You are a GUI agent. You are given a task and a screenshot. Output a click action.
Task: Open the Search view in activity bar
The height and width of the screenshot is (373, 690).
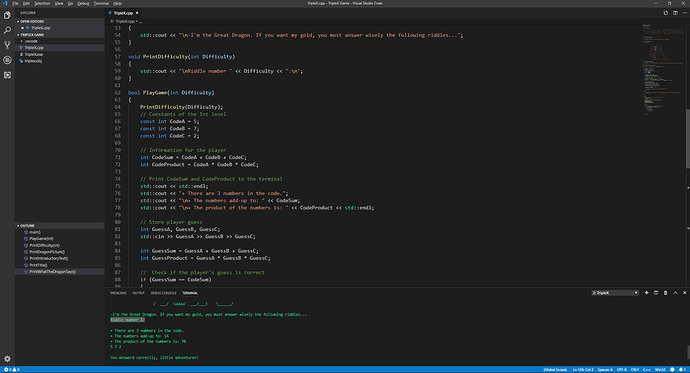[x=7, y=30]
